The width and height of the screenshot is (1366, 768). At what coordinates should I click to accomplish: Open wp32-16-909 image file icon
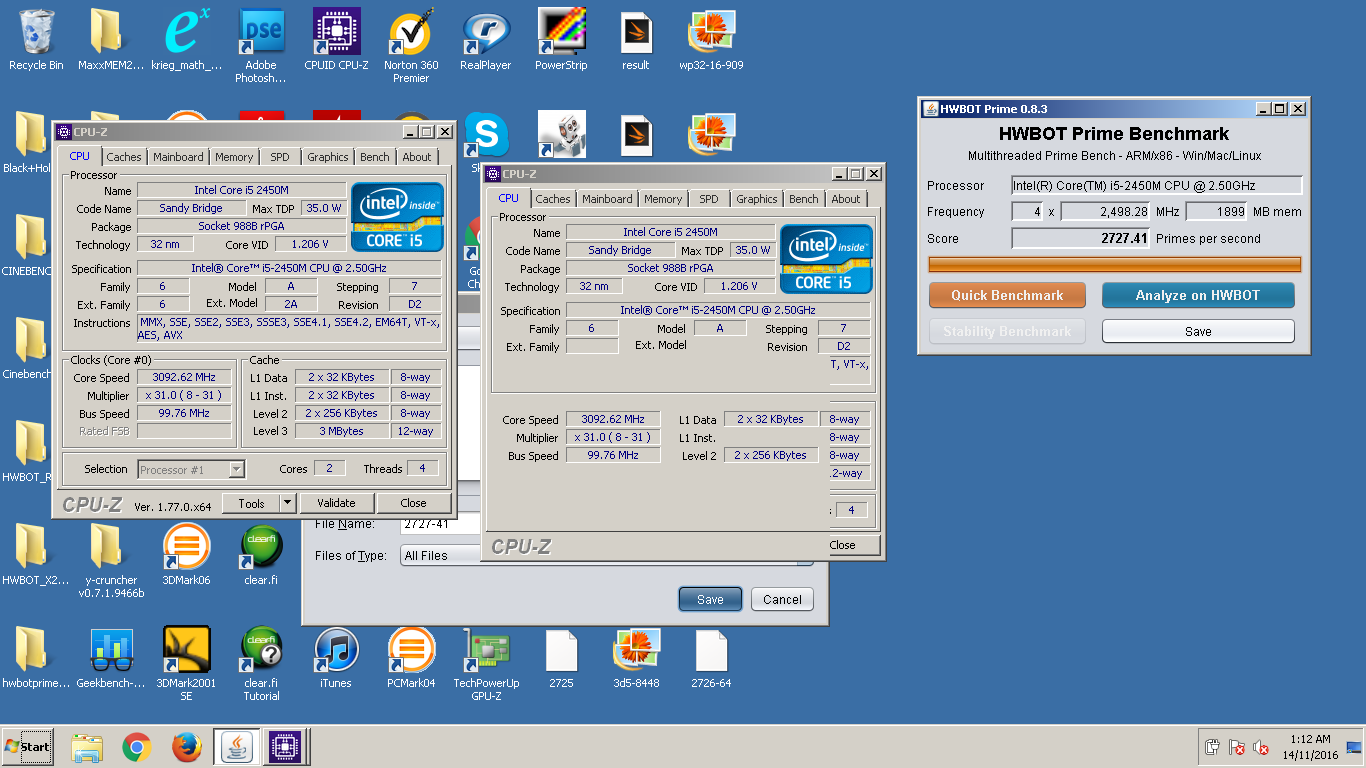(711, 40)
